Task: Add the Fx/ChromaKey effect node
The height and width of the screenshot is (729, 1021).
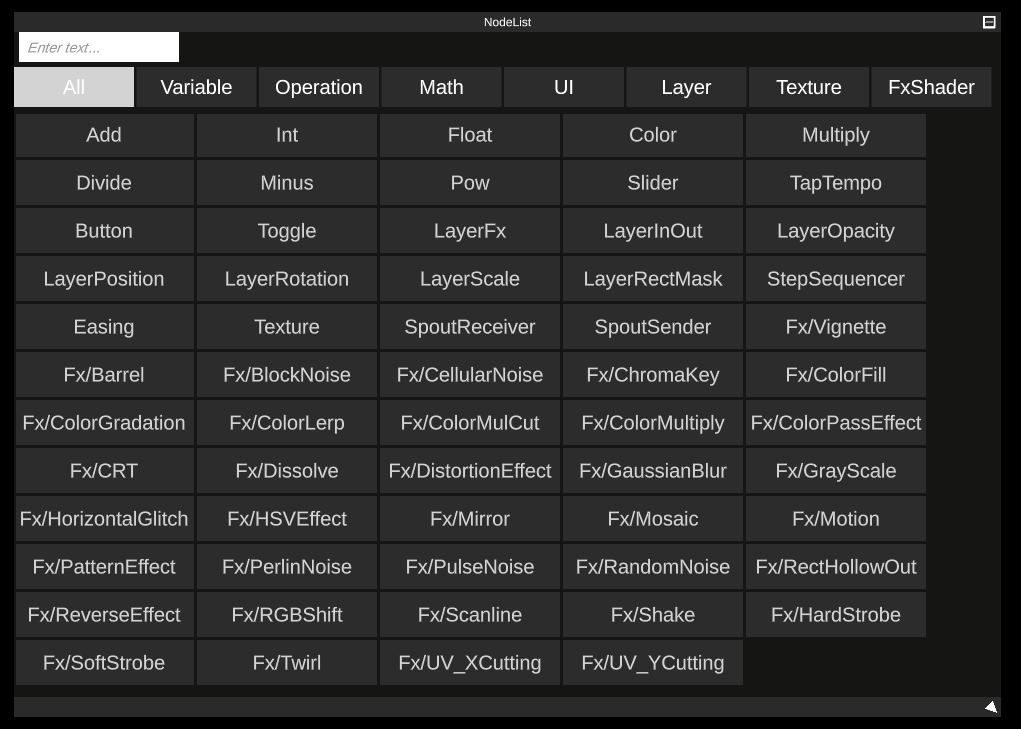Action: tap(652, 375)
